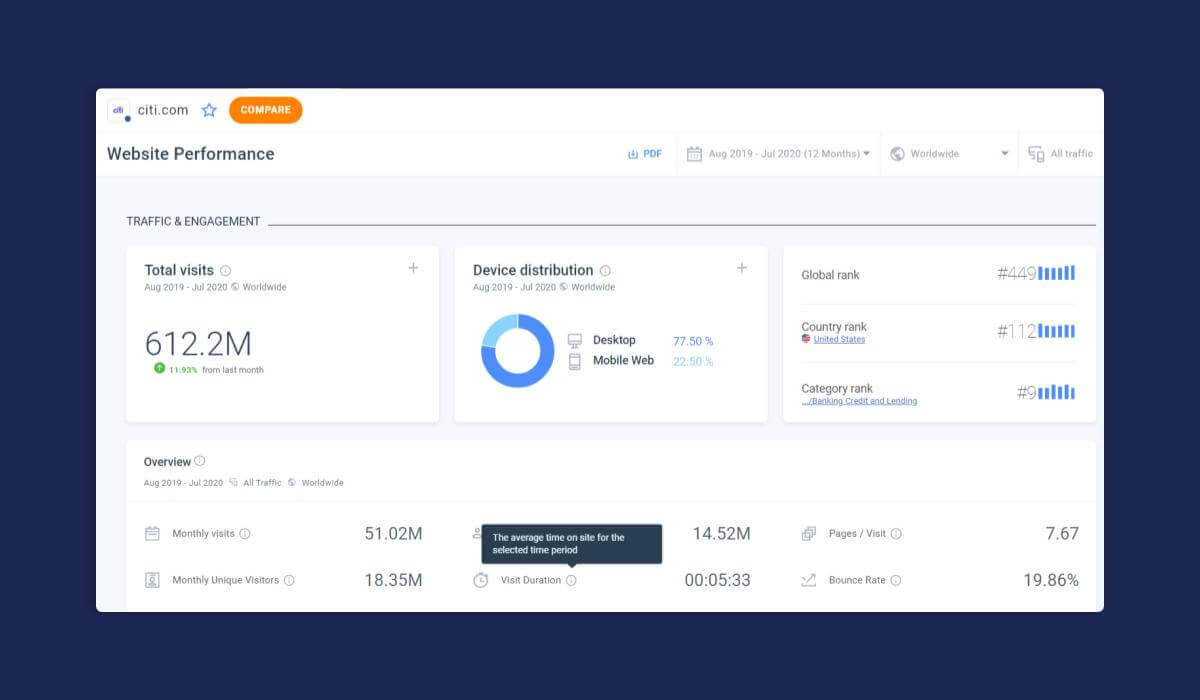Click the plus icon on Device distribution card
Screen dimensions: 1200x700
pyautogui.click(x=742, y=268)
